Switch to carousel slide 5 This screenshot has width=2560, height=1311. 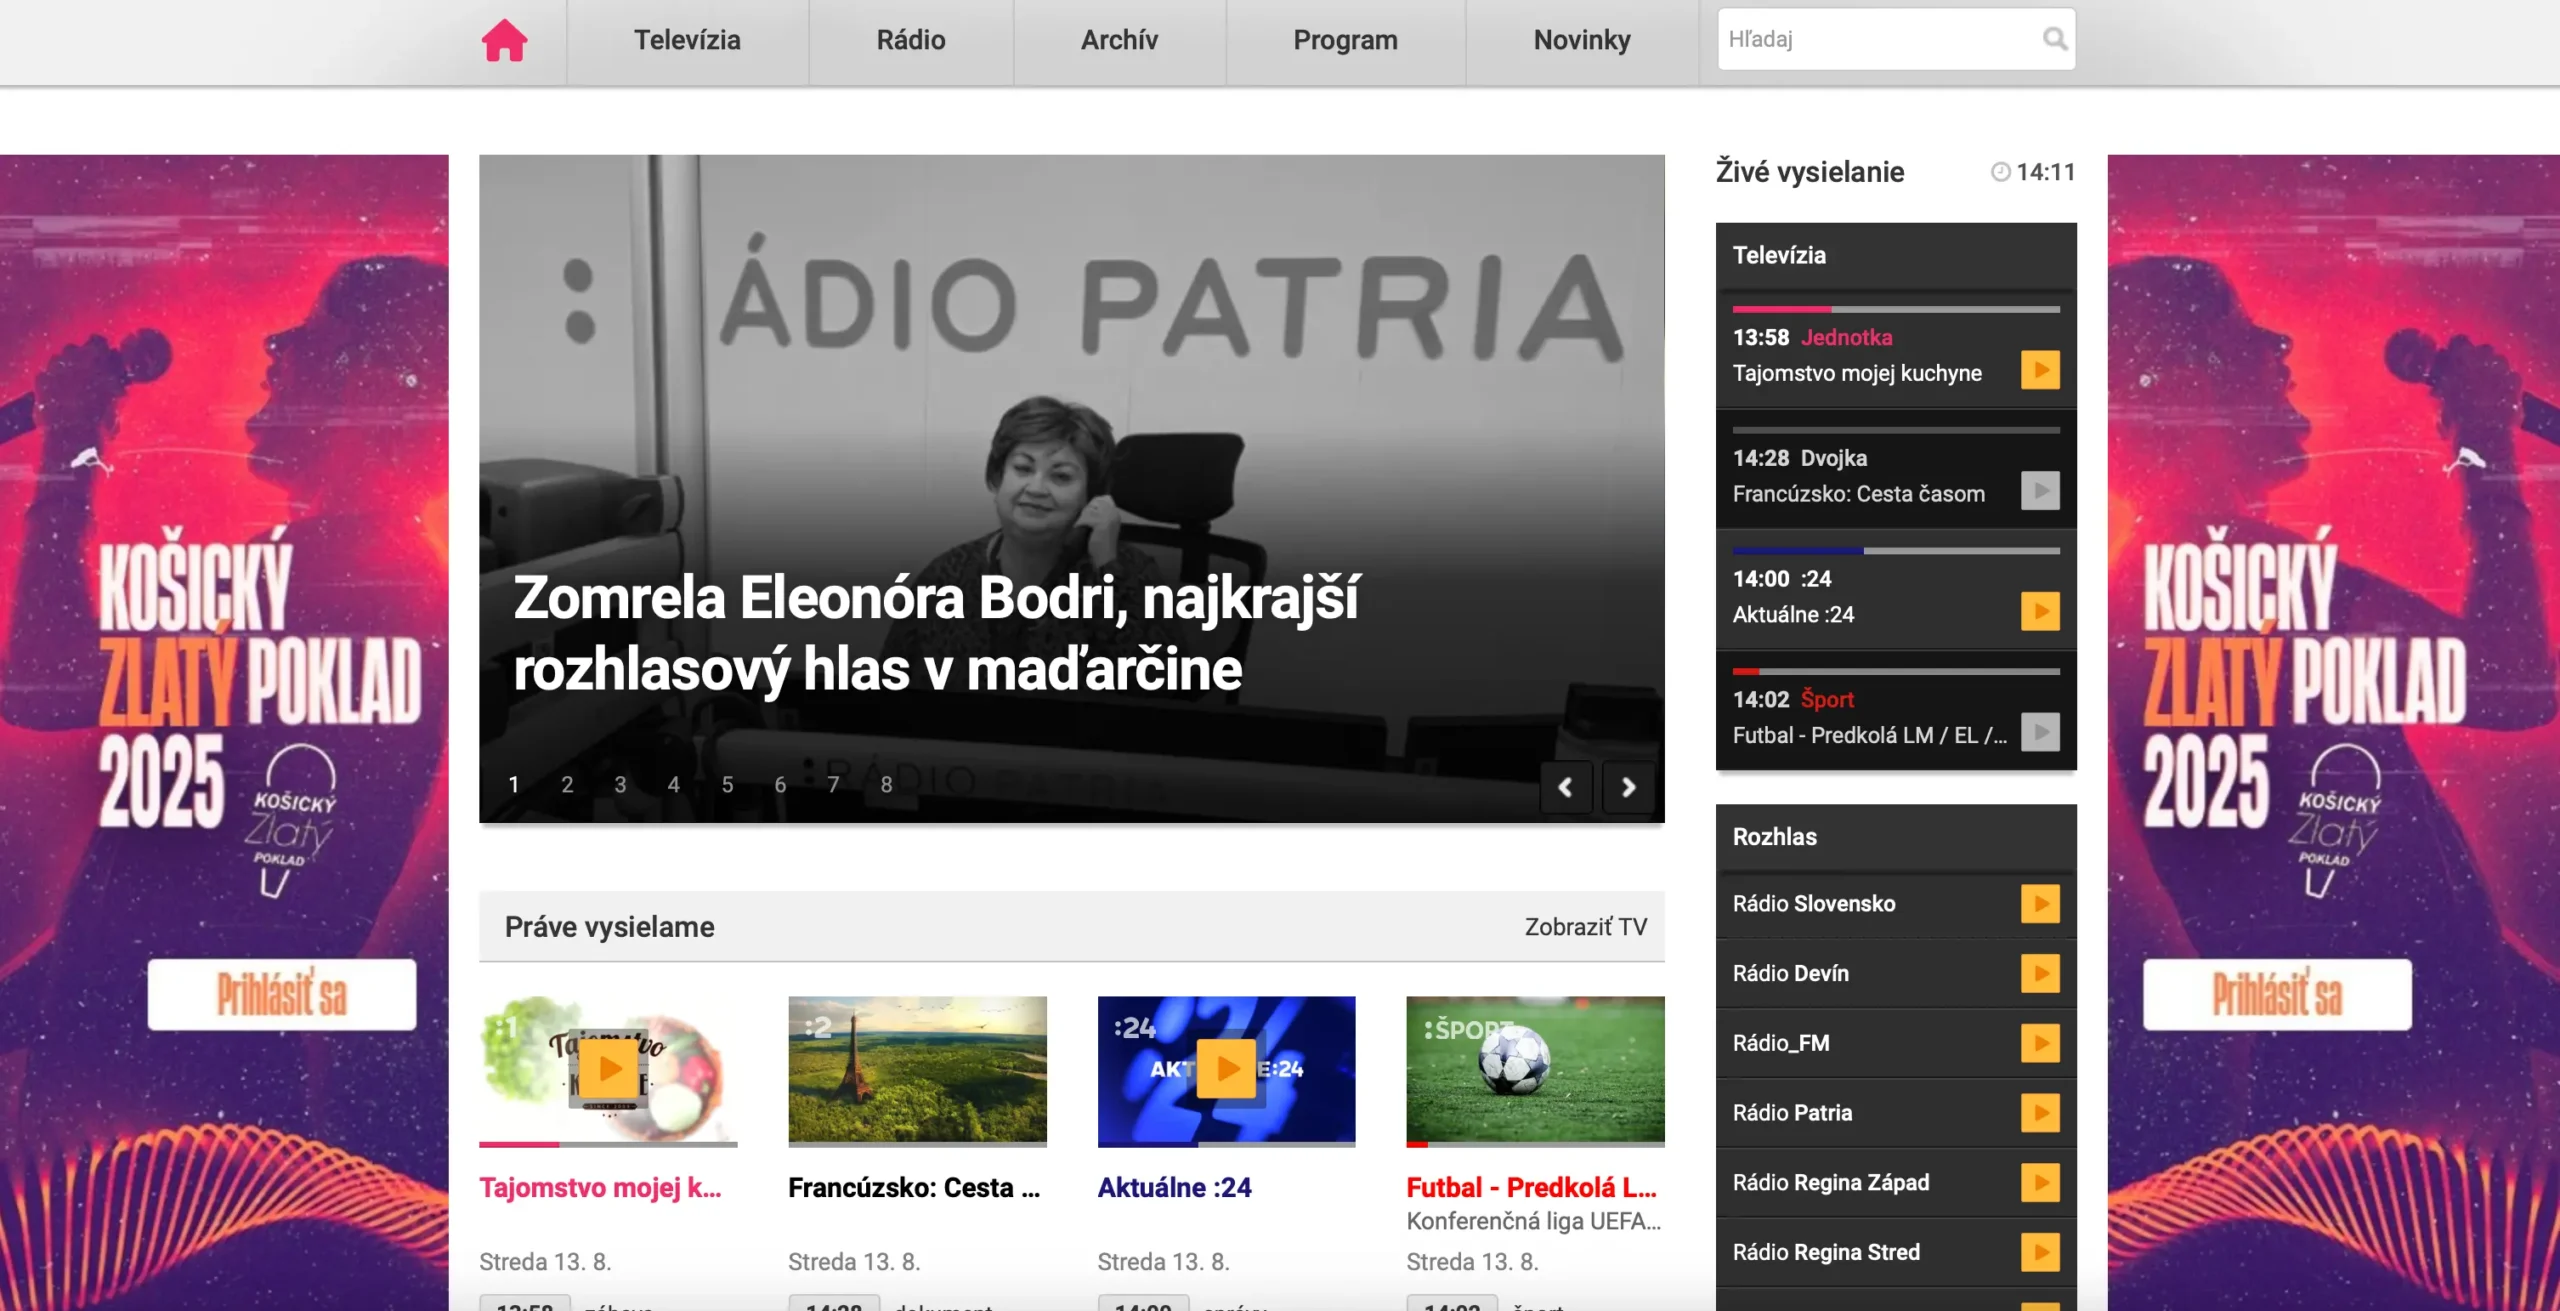(727, 785)
